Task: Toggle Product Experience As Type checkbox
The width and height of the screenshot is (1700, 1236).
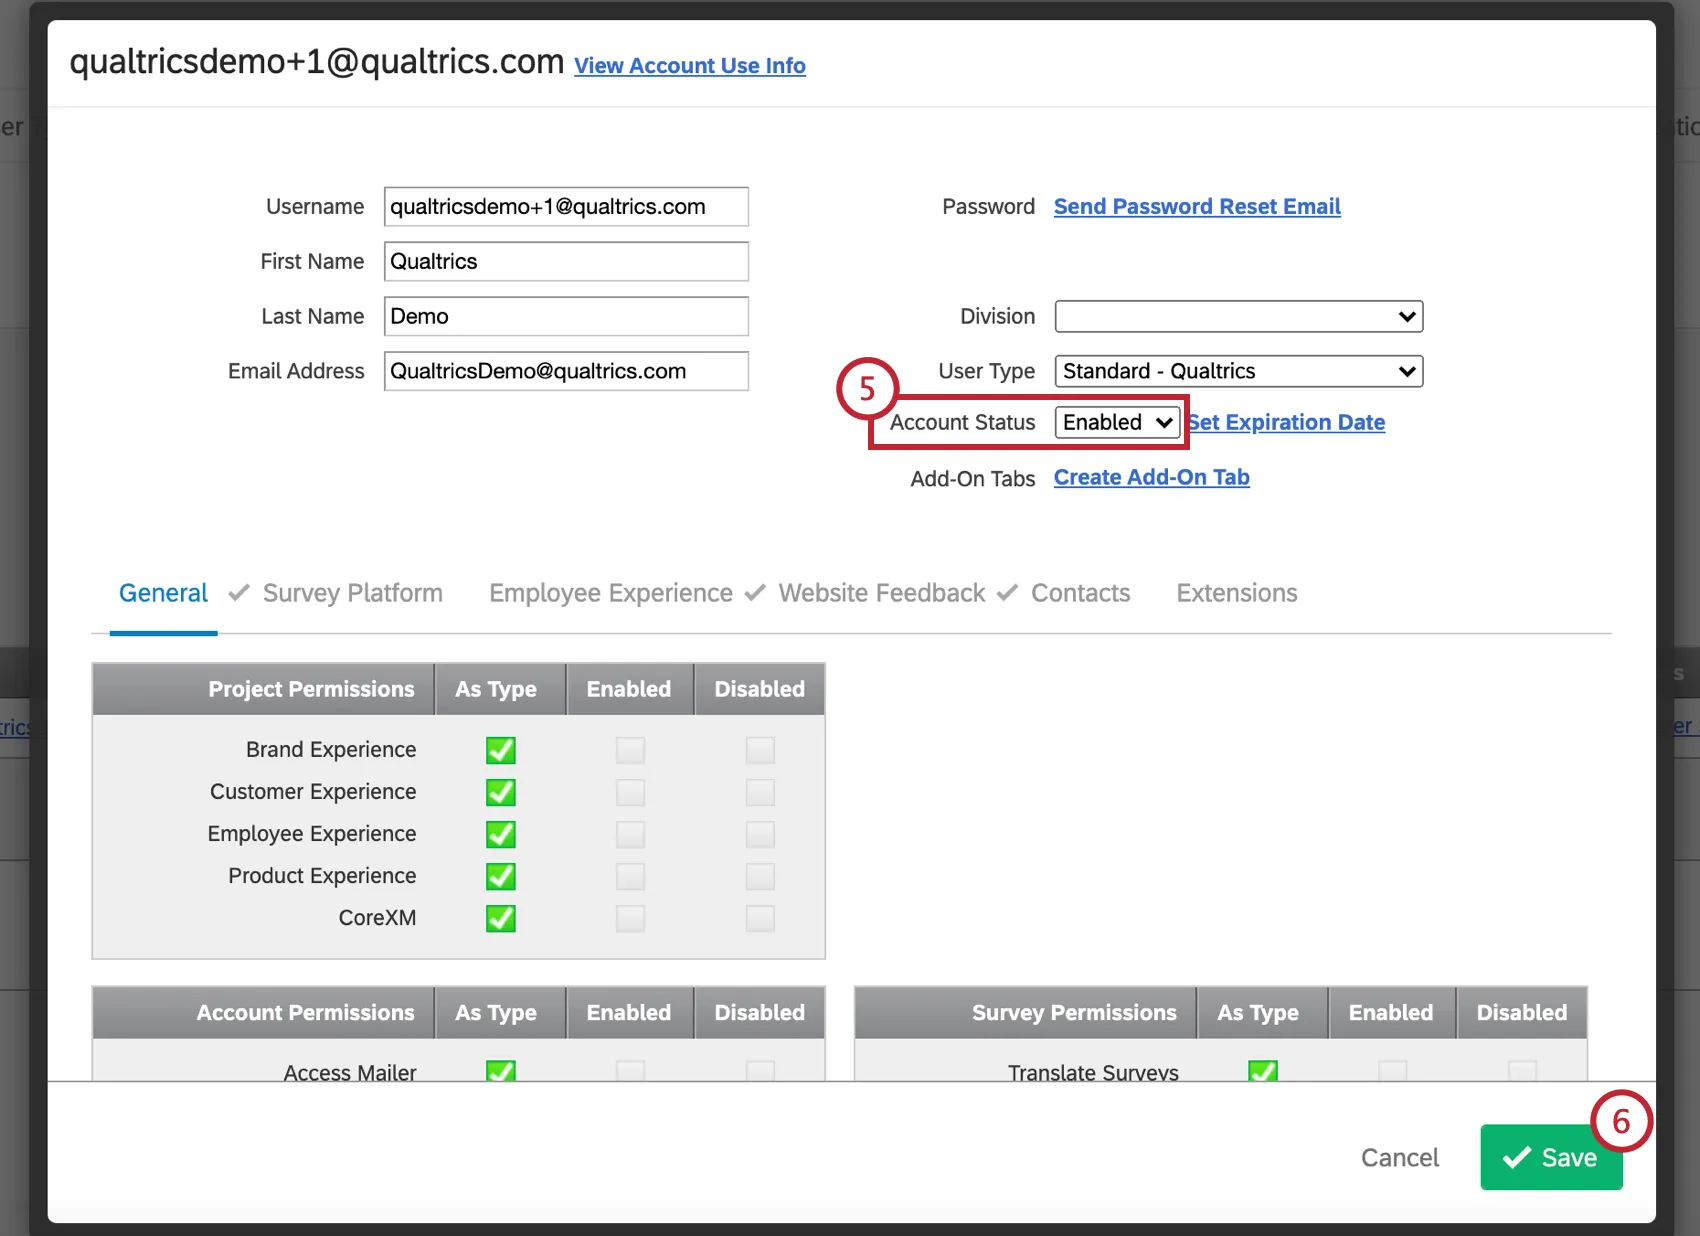Action: (501, 876)
